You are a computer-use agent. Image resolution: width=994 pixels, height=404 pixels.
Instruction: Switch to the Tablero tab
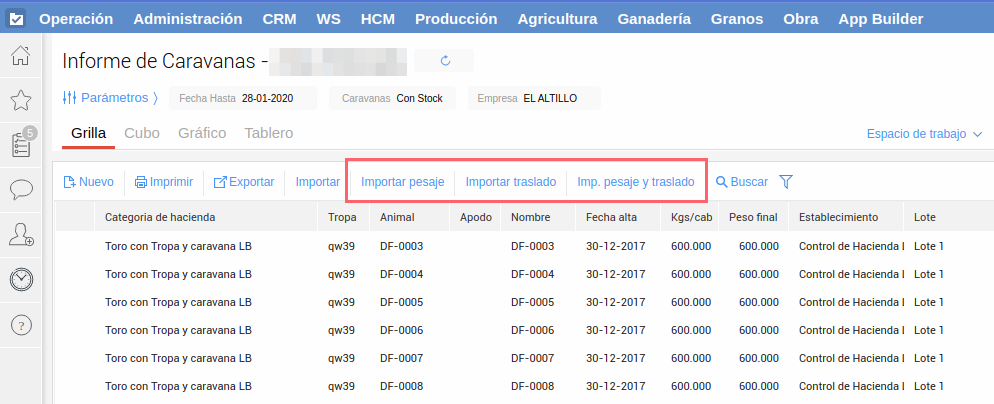(269, 133)
